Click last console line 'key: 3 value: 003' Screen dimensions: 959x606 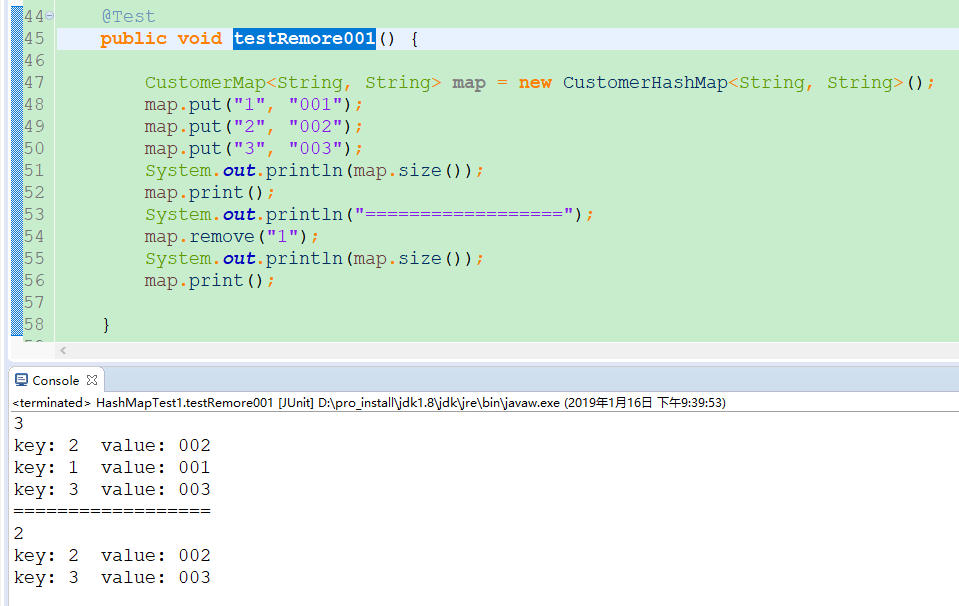pyautogui.click(x=112, y=578)
